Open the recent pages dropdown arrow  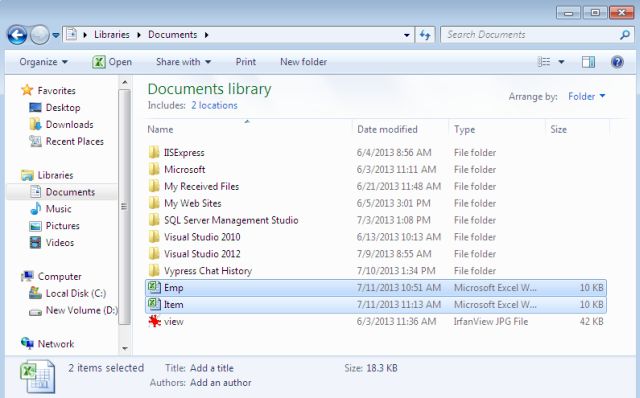(56, 36)
